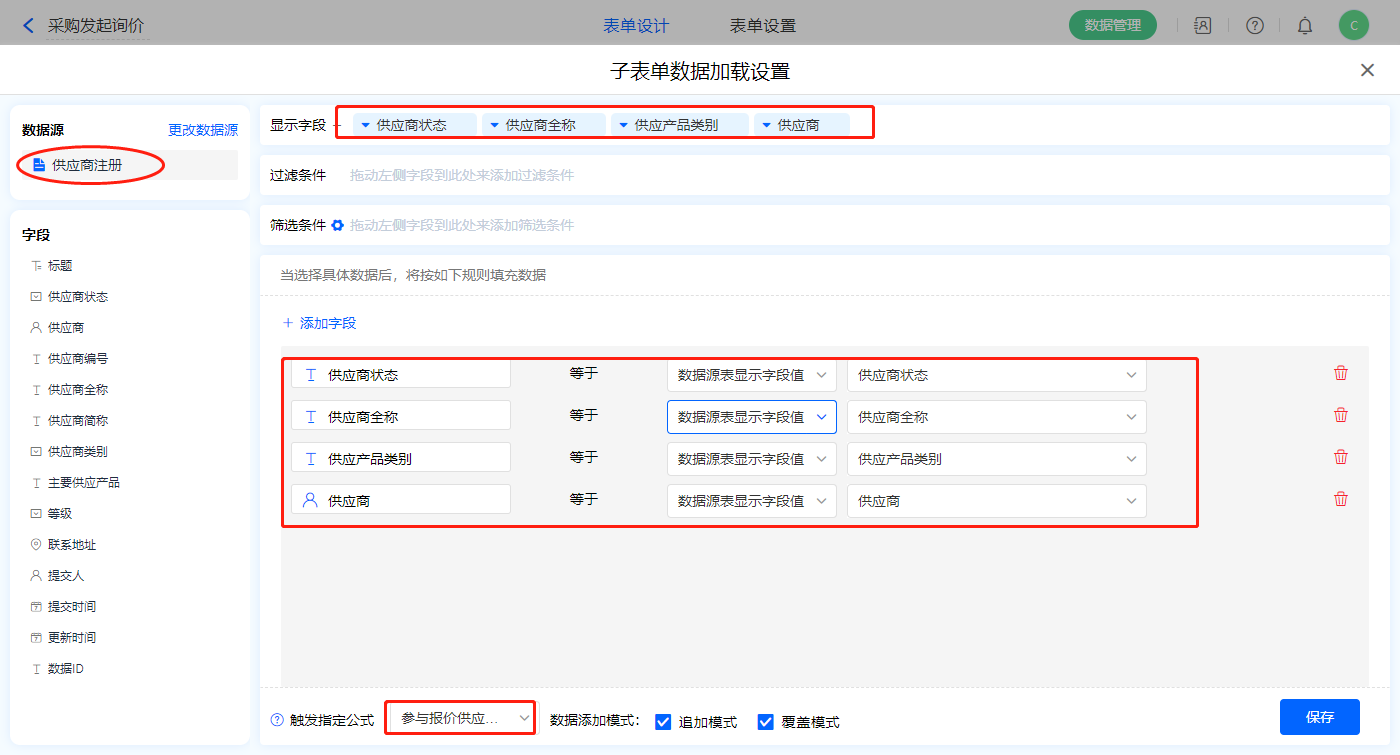Switch to the 表单设置 tab

(x=763, y=26)
